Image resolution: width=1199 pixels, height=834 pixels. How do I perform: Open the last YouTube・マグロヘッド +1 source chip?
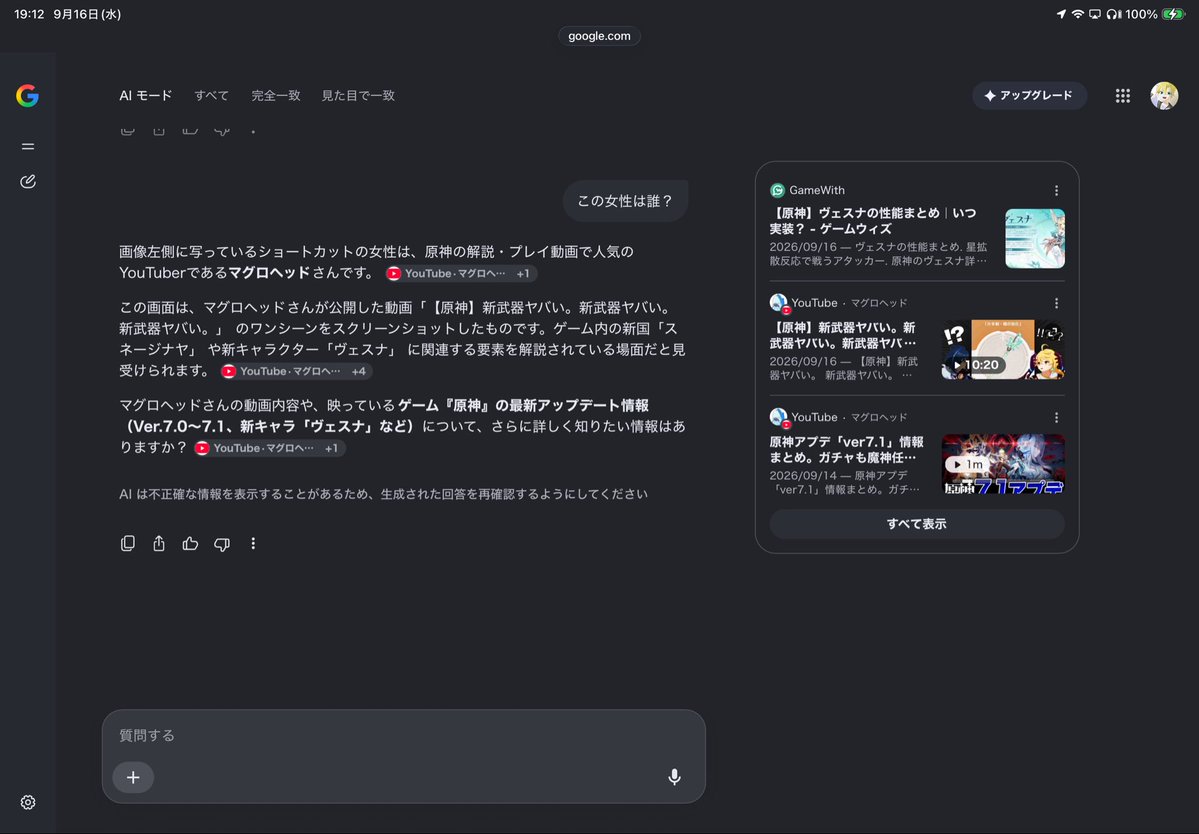tap(268, 448)
